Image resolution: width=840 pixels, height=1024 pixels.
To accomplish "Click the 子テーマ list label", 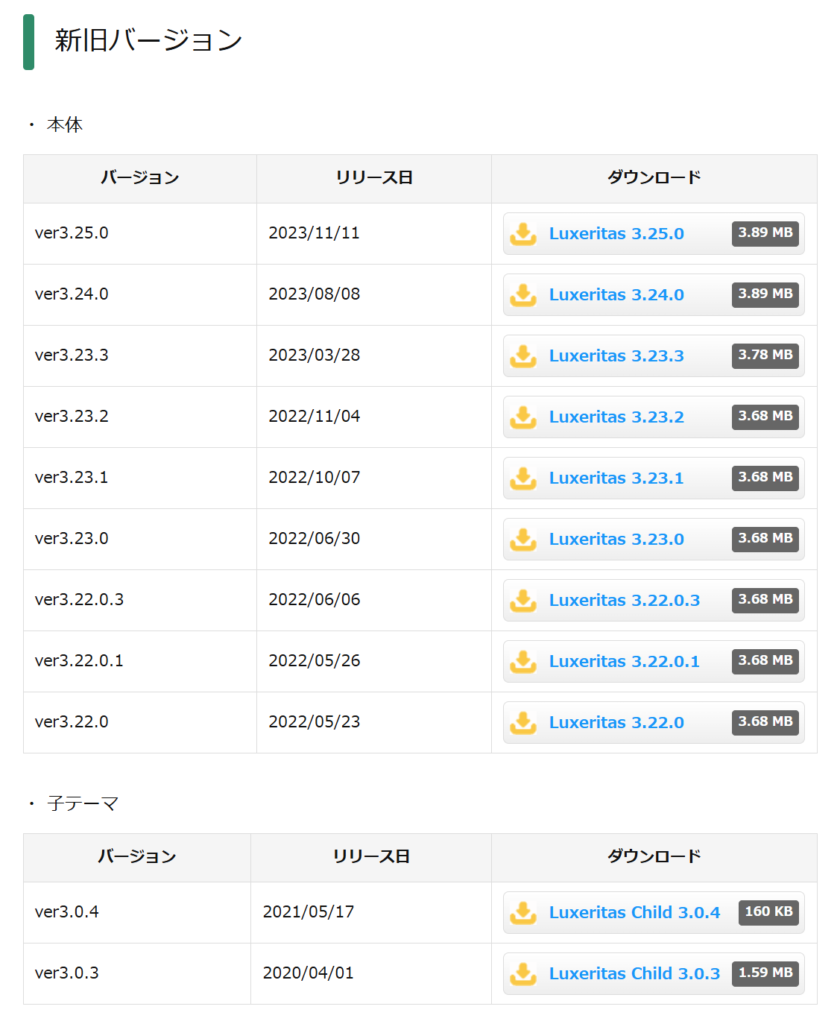I will point(82,803).
